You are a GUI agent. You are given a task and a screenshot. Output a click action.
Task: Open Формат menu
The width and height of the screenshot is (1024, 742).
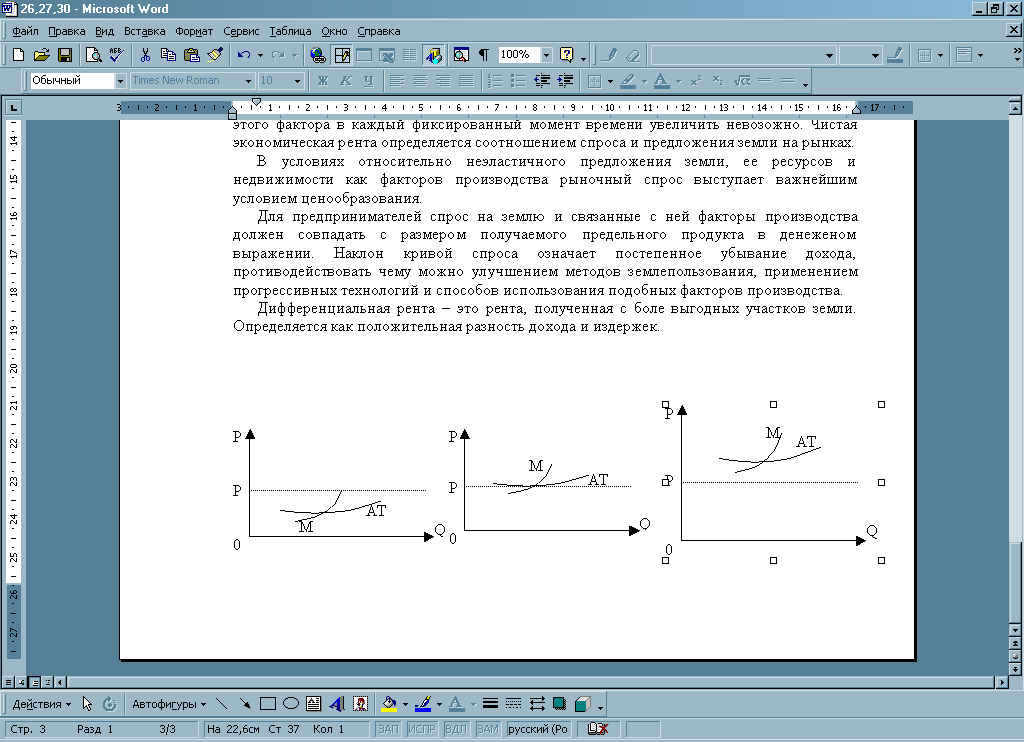(x=194, y=31)
